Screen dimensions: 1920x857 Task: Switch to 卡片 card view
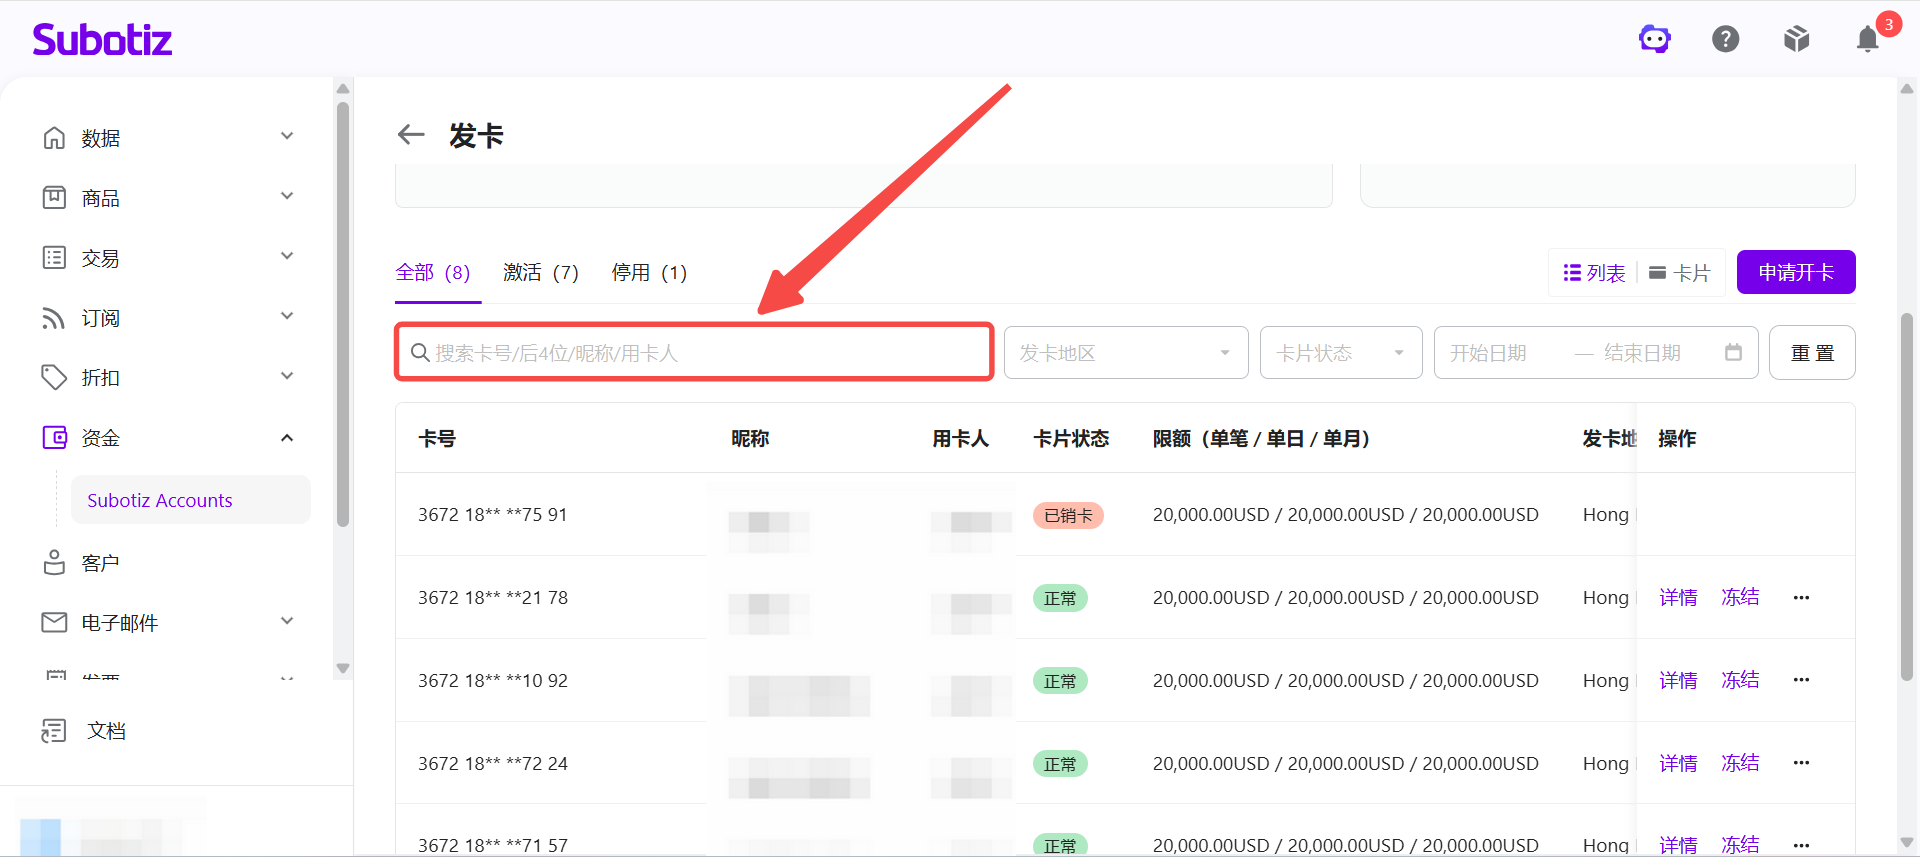[1680, 272]
